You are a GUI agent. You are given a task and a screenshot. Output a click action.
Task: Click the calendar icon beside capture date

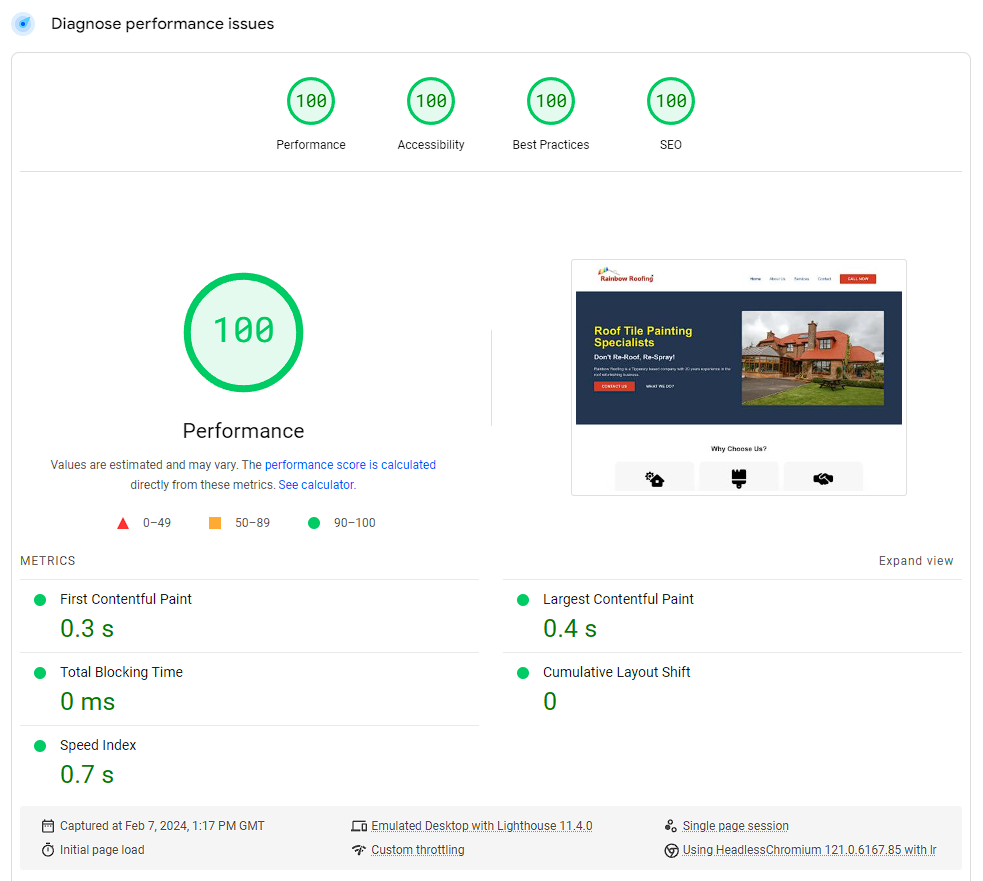click(48, 826)
